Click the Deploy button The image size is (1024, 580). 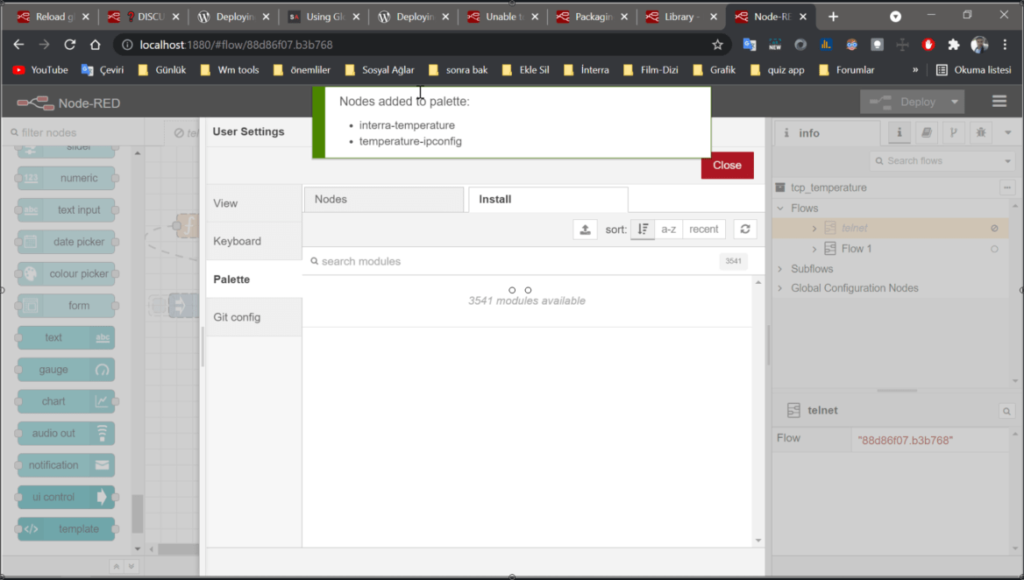[x=903, y=102]
